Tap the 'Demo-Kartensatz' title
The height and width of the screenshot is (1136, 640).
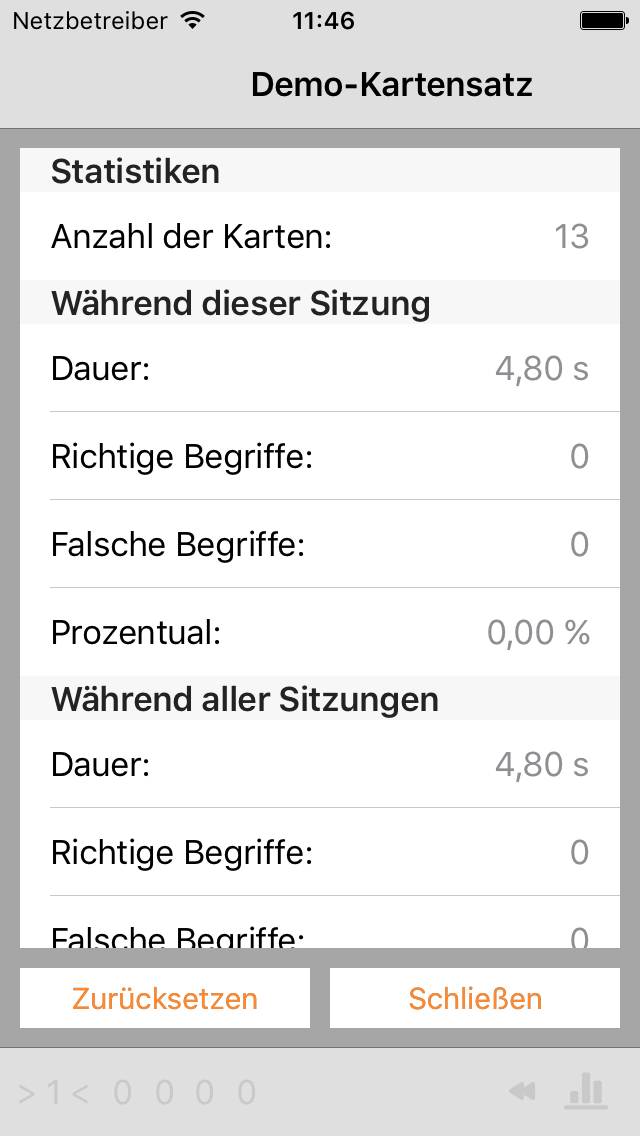click(x=391, y=85)
